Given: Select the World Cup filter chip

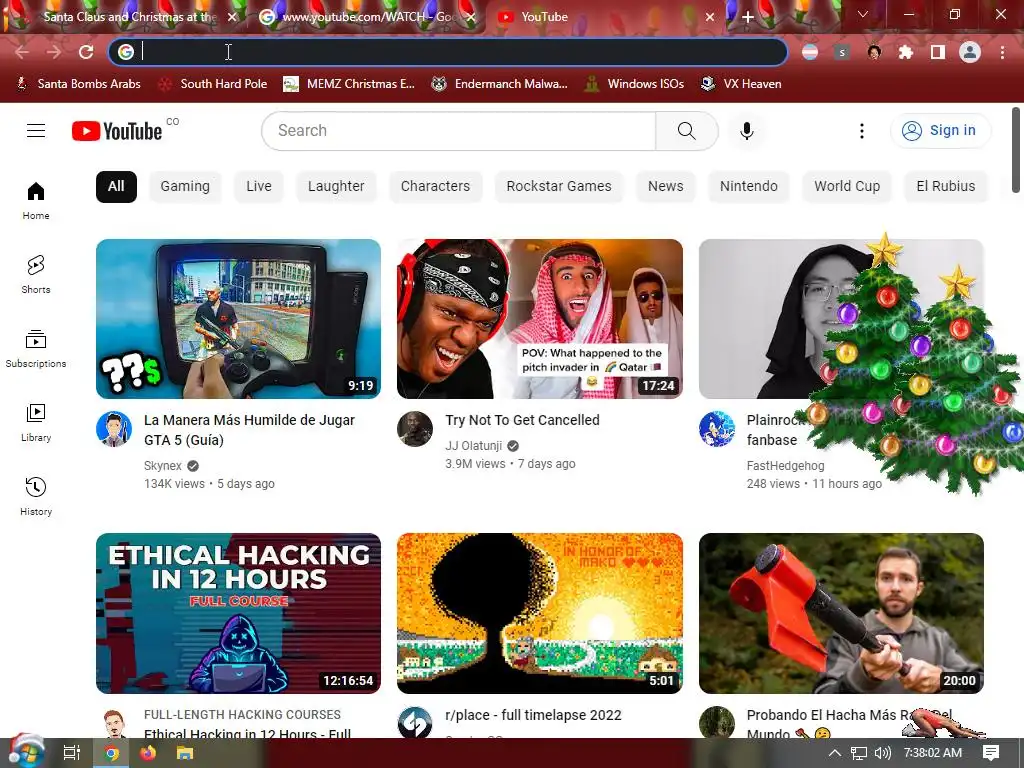Looking at the screenshot, I should click(847, 186).
